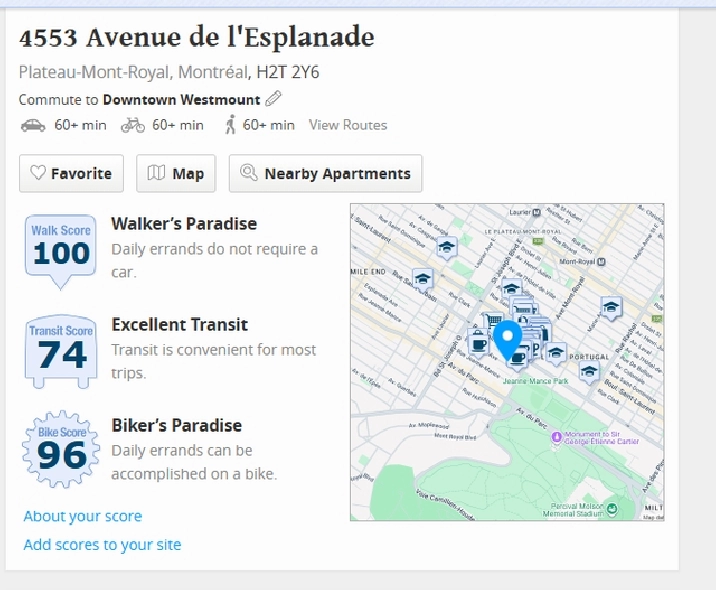Image resolution: width=716 pixels, height=590 pixels.
Task: Open the Map button
Action: pos(176,174)
